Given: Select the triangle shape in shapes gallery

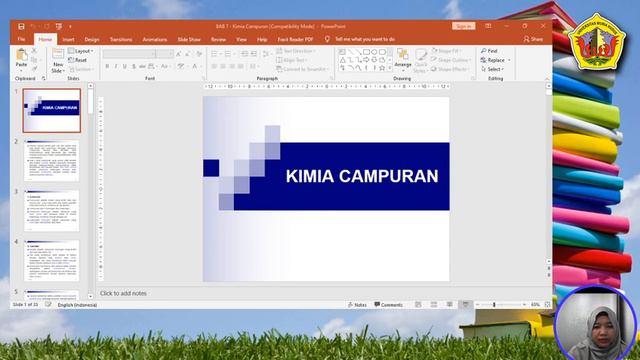Looking at the screenshot, I should pos(342,60).
